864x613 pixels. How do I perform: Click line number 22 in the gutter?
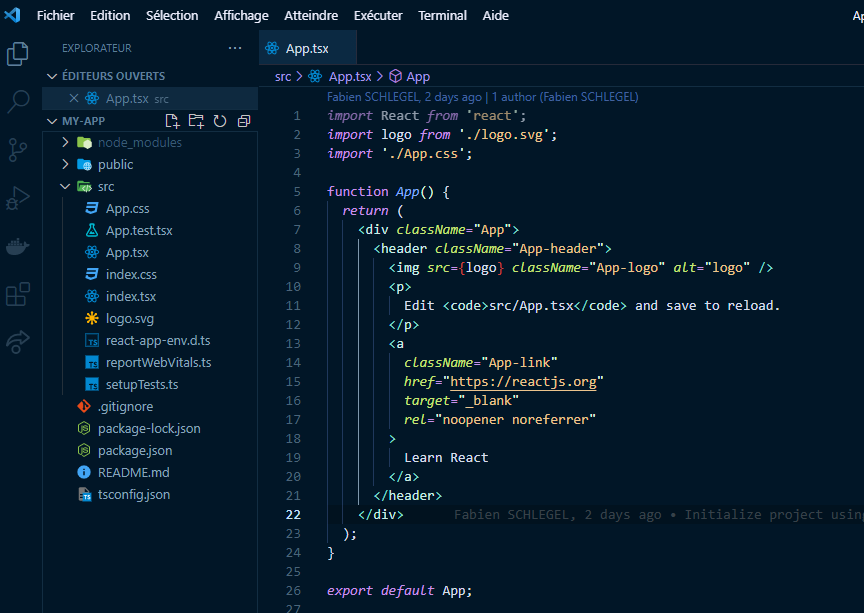click(293, 514)
